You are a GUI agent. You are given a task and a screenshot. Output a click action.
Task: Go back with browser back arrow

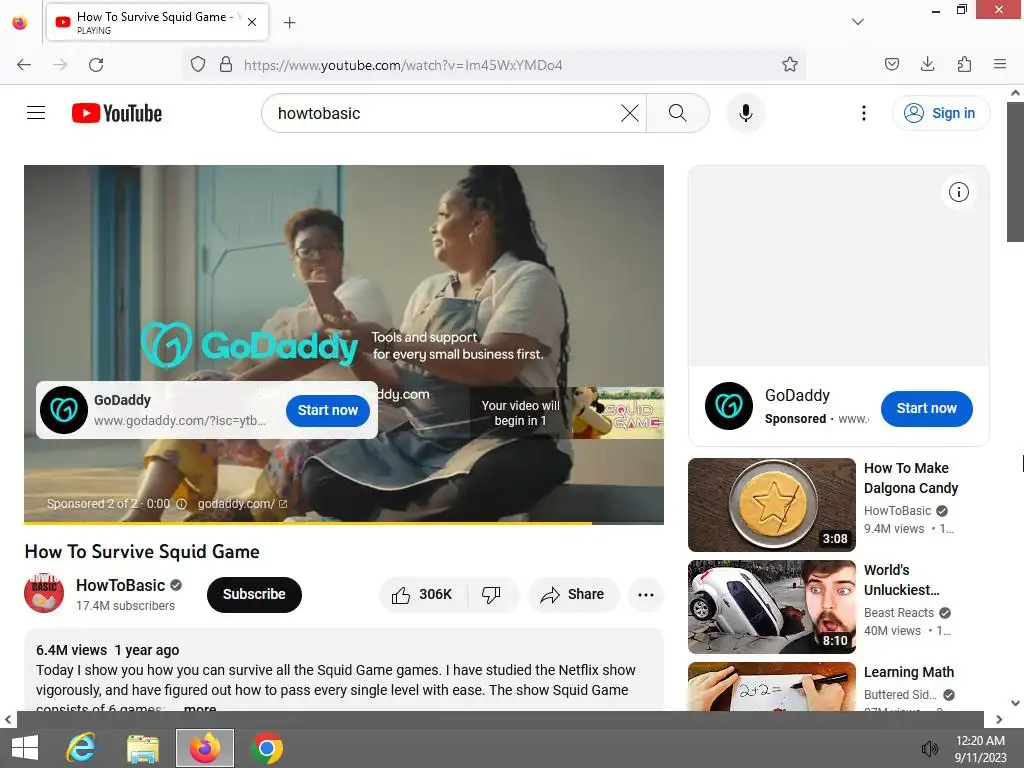[24, 65]
